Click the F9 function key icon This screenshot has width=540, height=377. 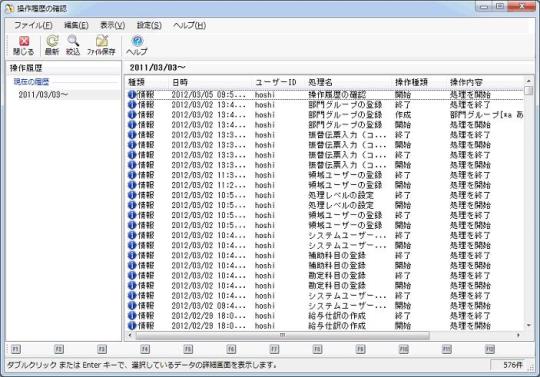pos(360,349)
